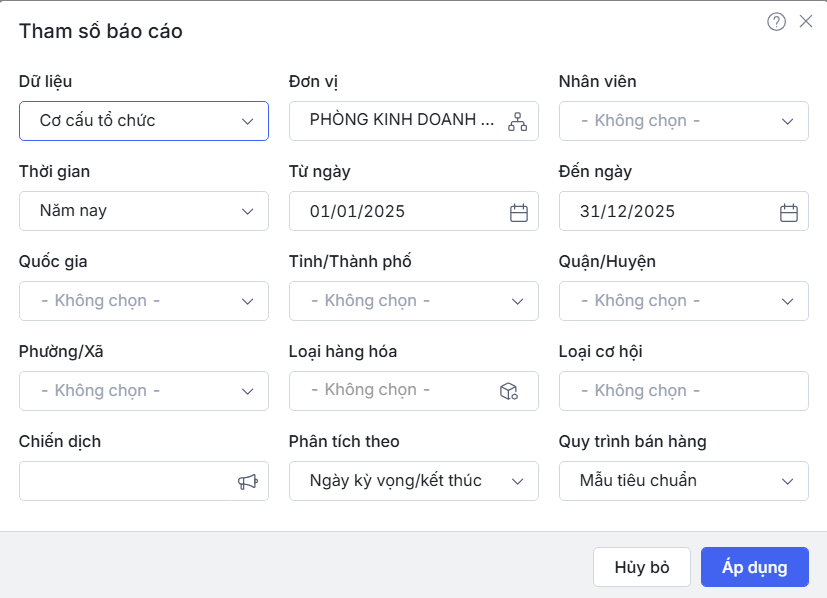Screen dimensions: 827x598
Task: Click the help question mark icon
Action: tap(776, 22)
